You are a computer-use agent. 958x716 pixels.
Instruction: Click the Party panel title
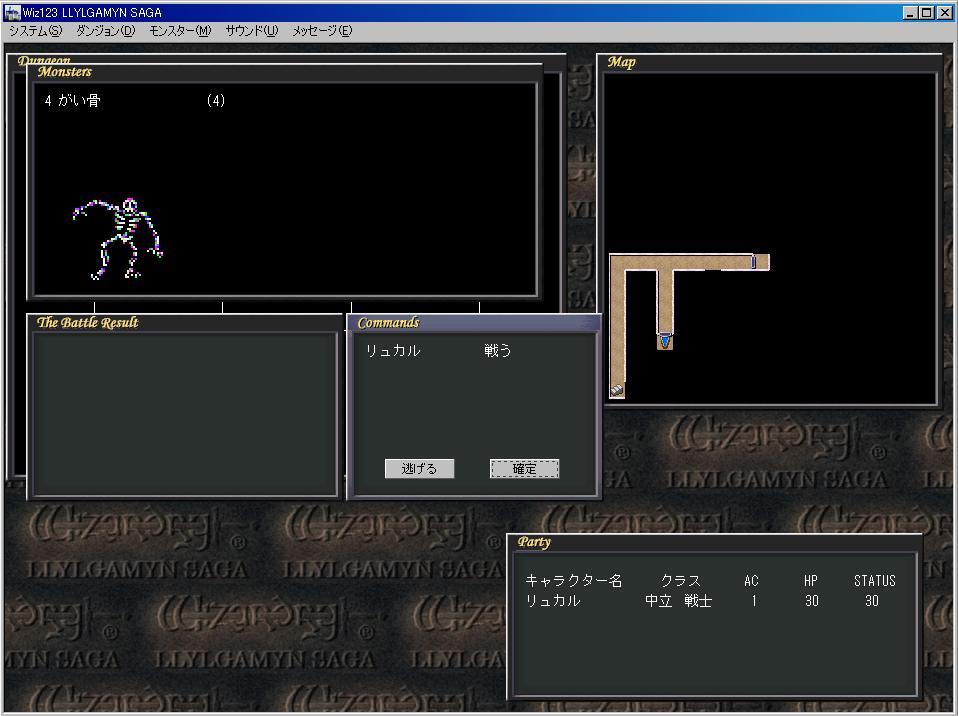pos(534,542)
